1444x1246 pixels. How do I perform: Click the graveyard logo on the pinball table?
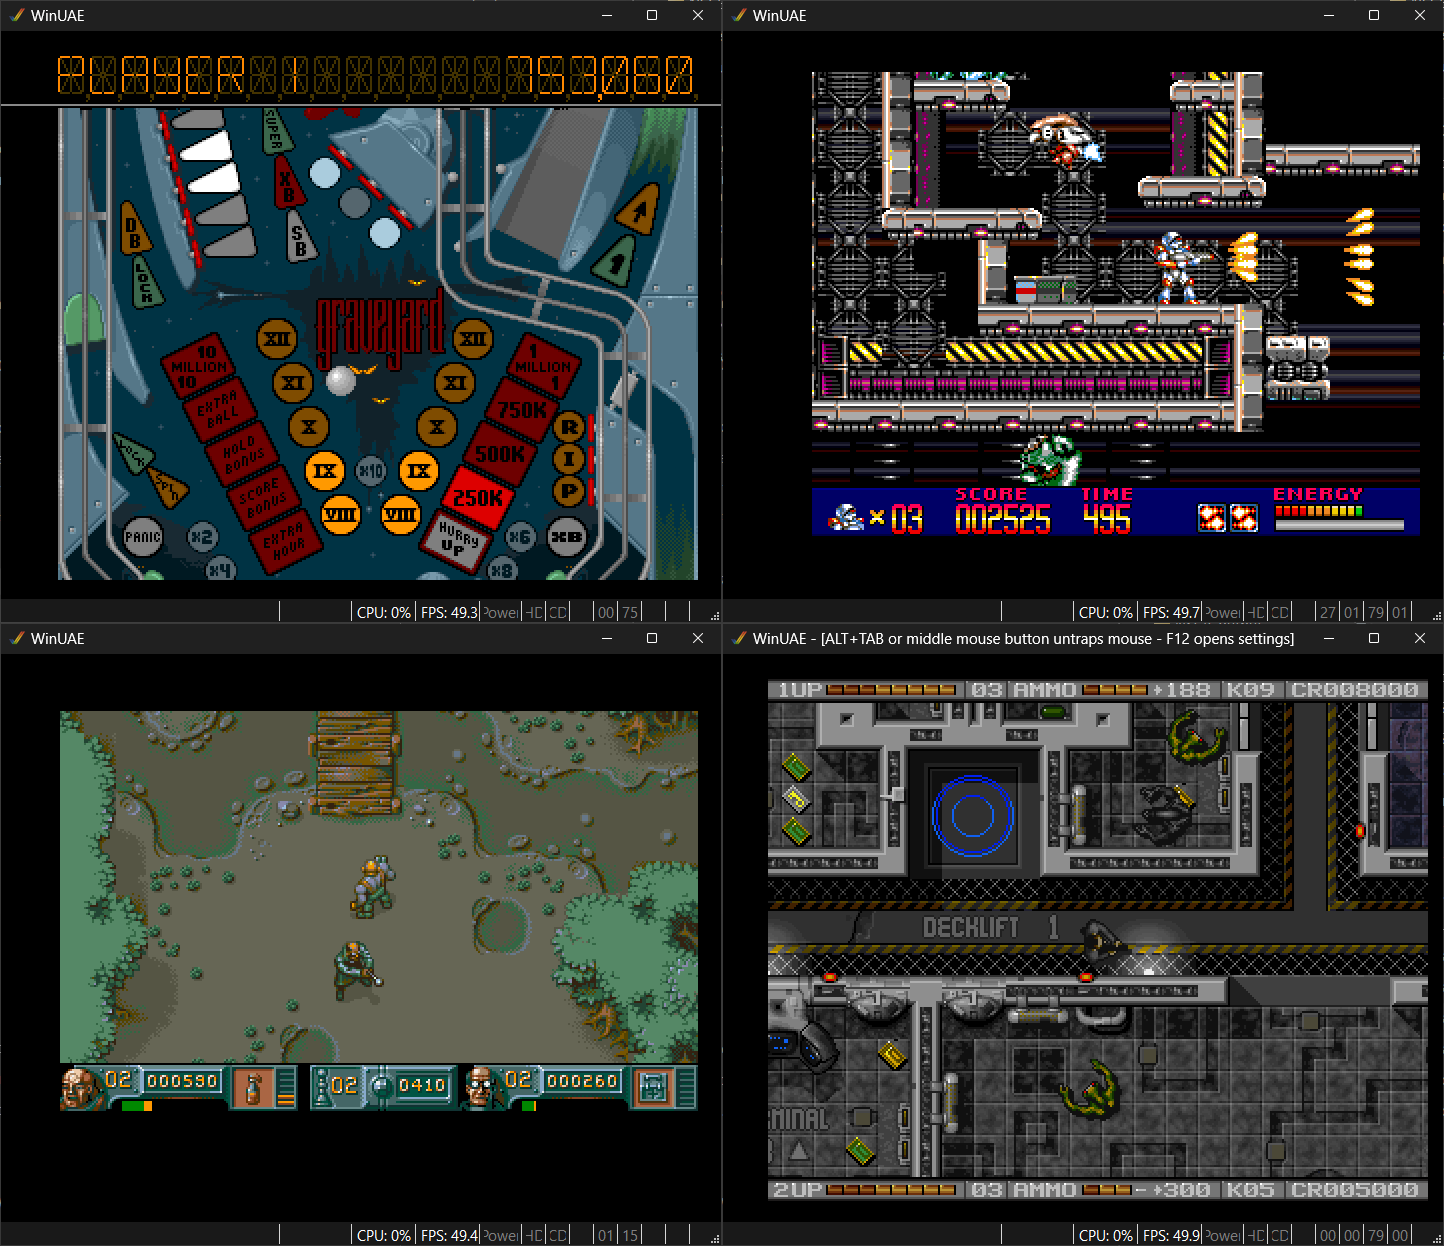pyautogui.click(x=380, y=330)
